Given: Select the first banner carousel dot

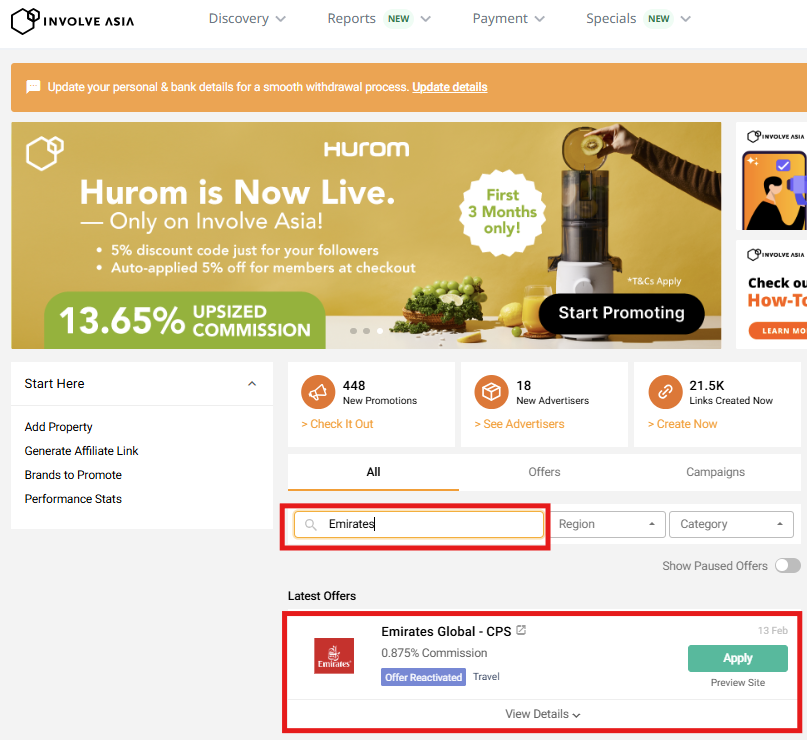Looking at the screenshot, I should pos(353,330).
